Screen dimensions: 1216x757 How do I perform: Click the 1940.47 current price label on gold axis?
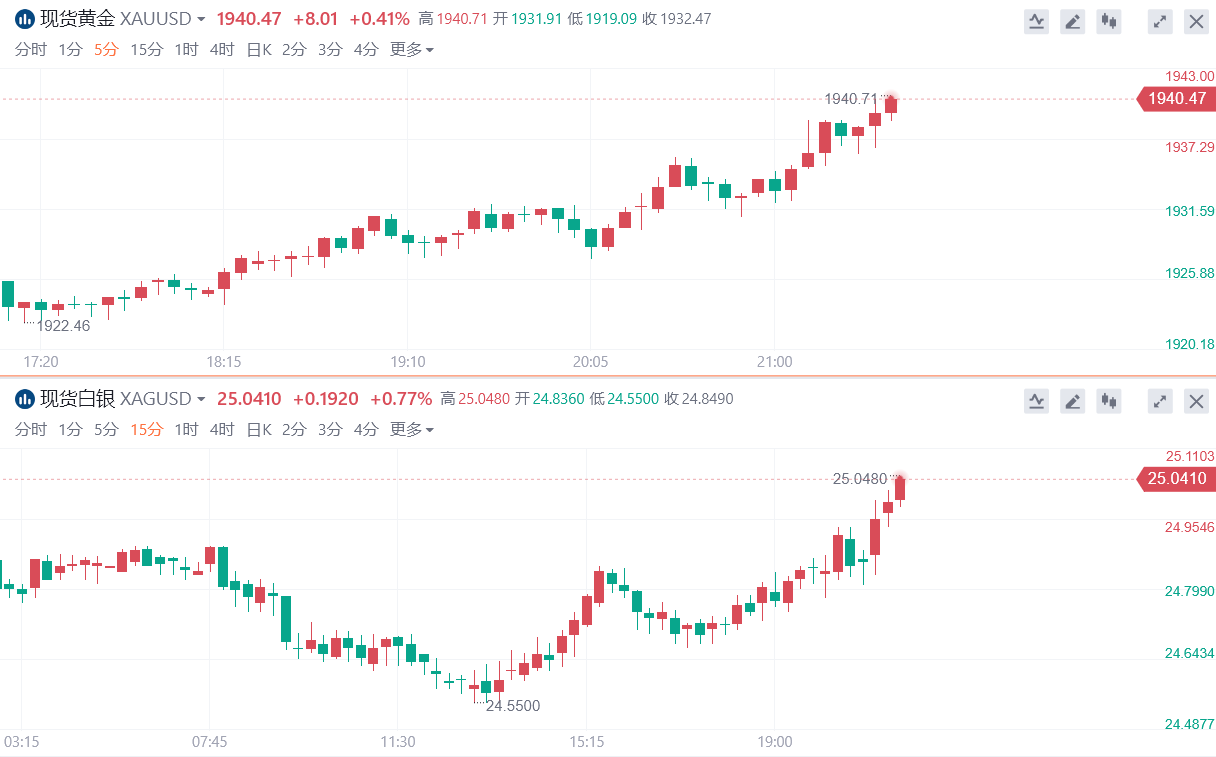(1176, 98)
